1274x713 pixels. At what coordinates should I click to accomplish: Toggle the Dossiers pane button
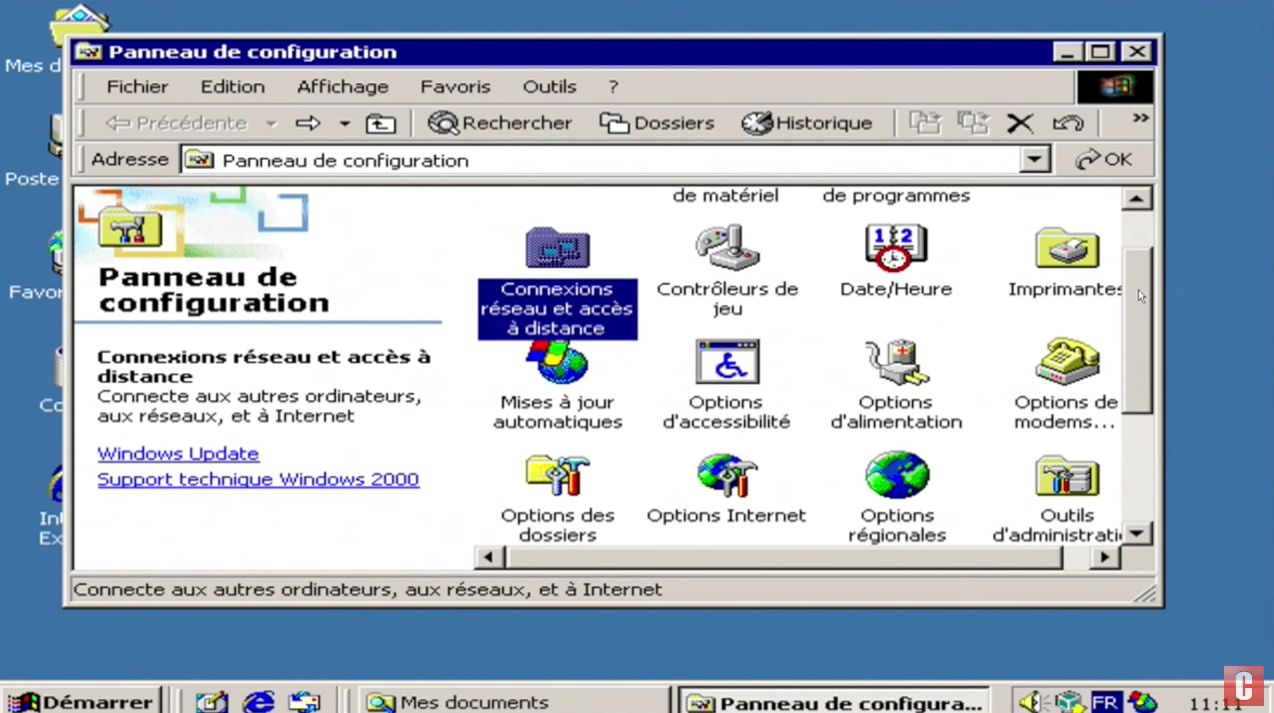click(x=657, y=123)
